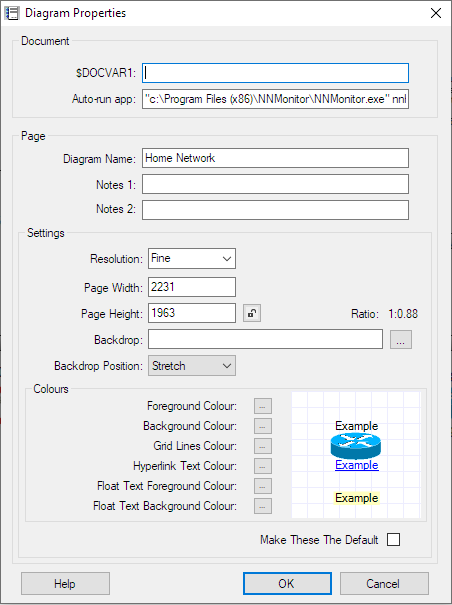The image size is (452, 605).
Task: Click the Ratio value 1:0.88
Action: [x=403, y=314]
